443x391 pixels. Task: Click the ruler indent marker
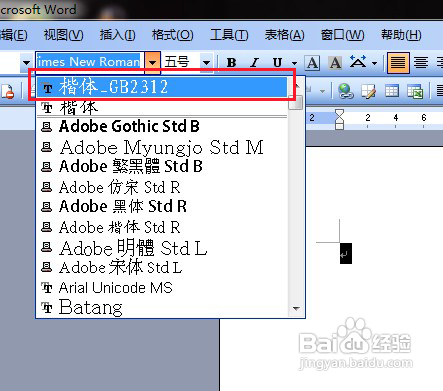339,119
